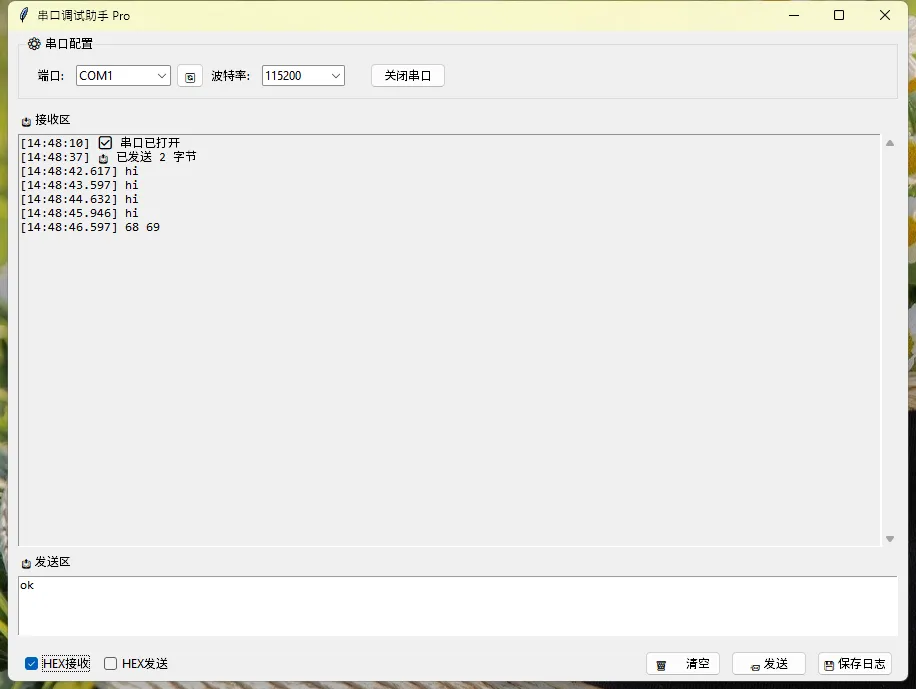Minimize the 串口调试助手 Pro window
916x689 pixels.
coord(793,15)
